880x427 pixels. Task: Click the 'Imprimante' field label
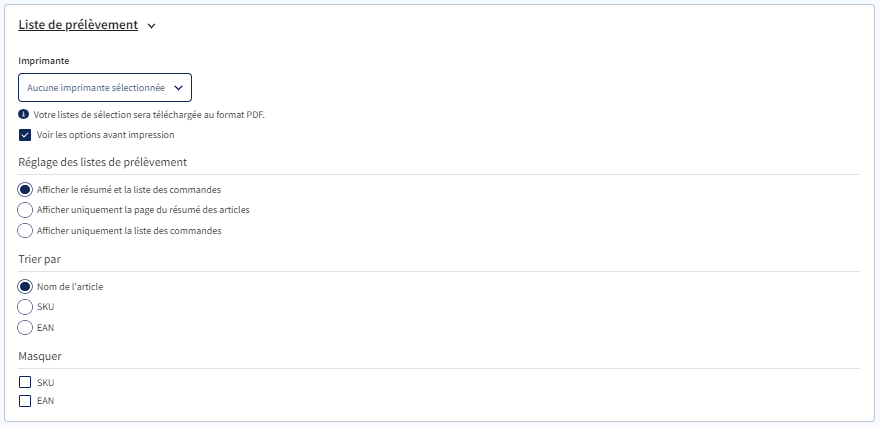[x=44, y=61]
